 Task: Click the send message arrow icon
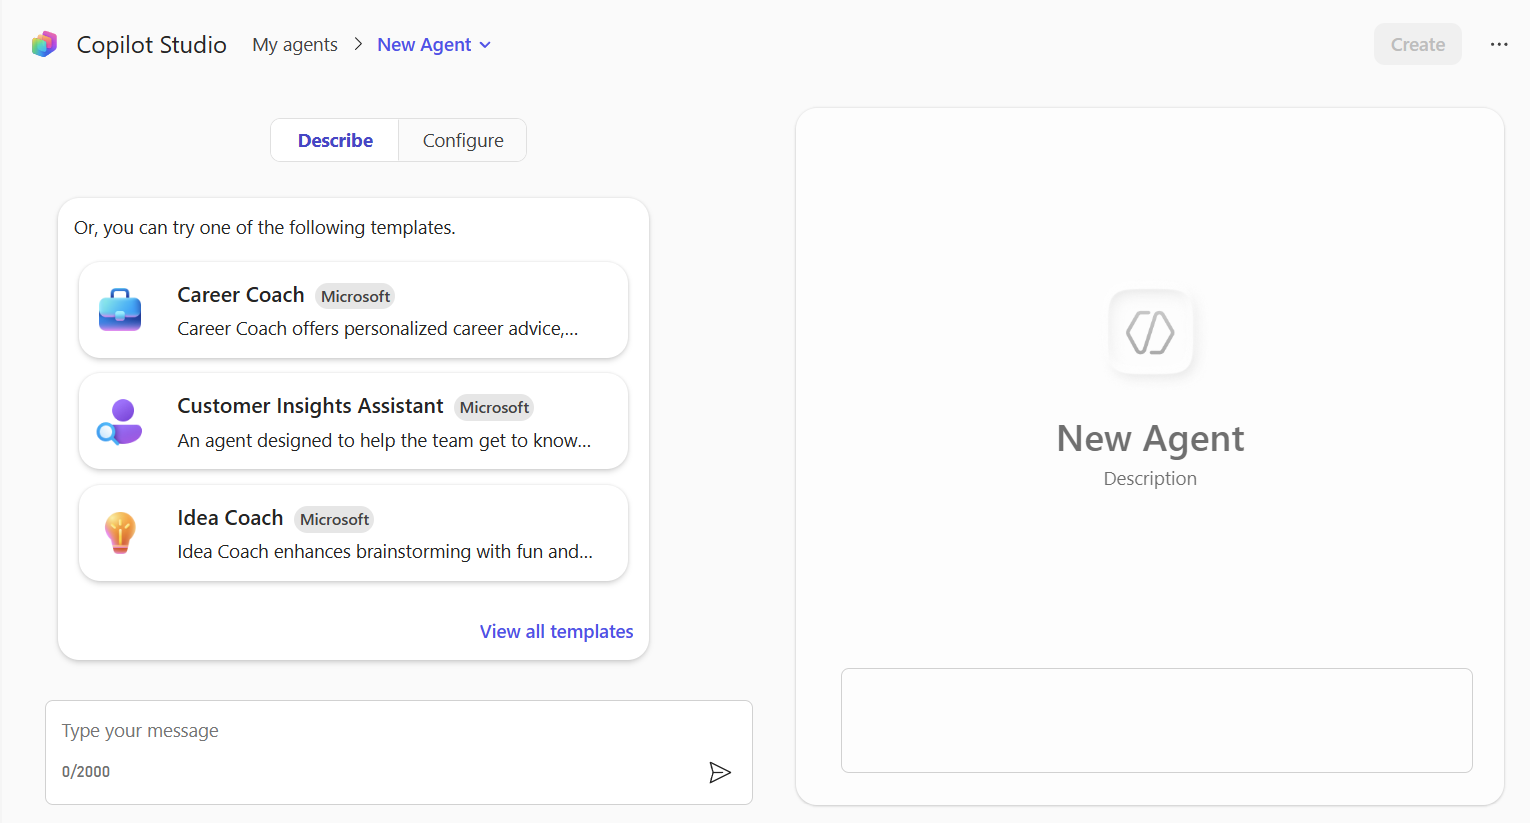point(720,771)
